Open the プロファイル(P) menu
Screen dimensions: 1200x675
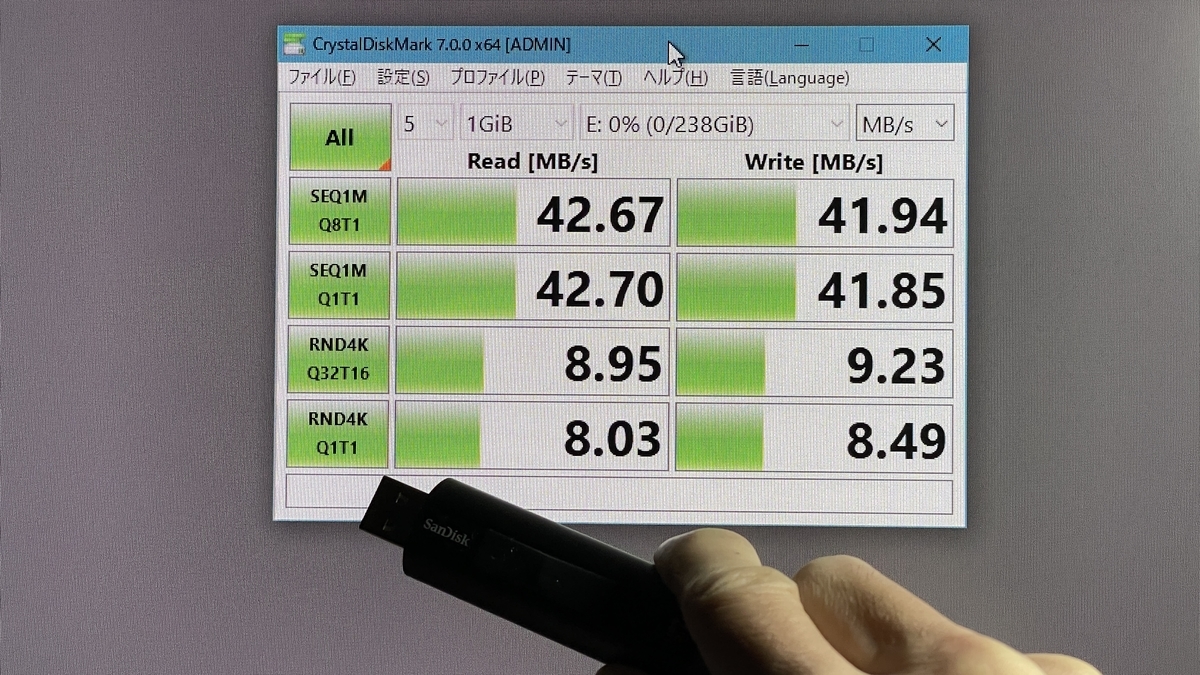(x=497, y=77)
